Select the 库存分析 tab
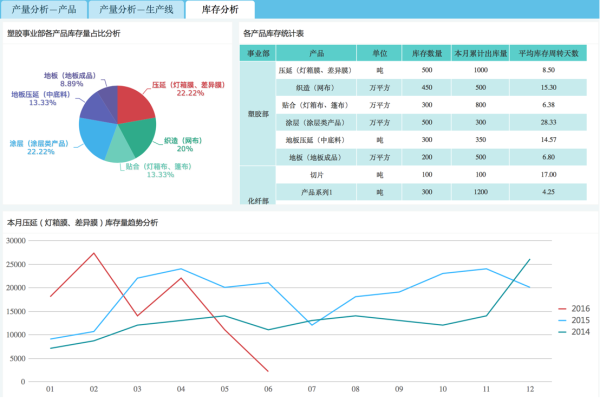The image size is (600, 402). (220, 10)
